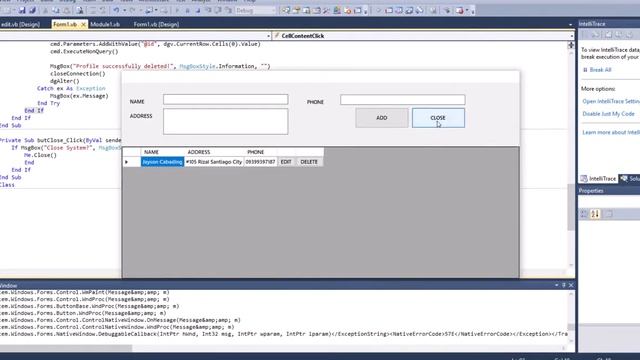Click the Undo arrow icon
The width and height of the screenshot is (640, 360).
coord(116,10)
